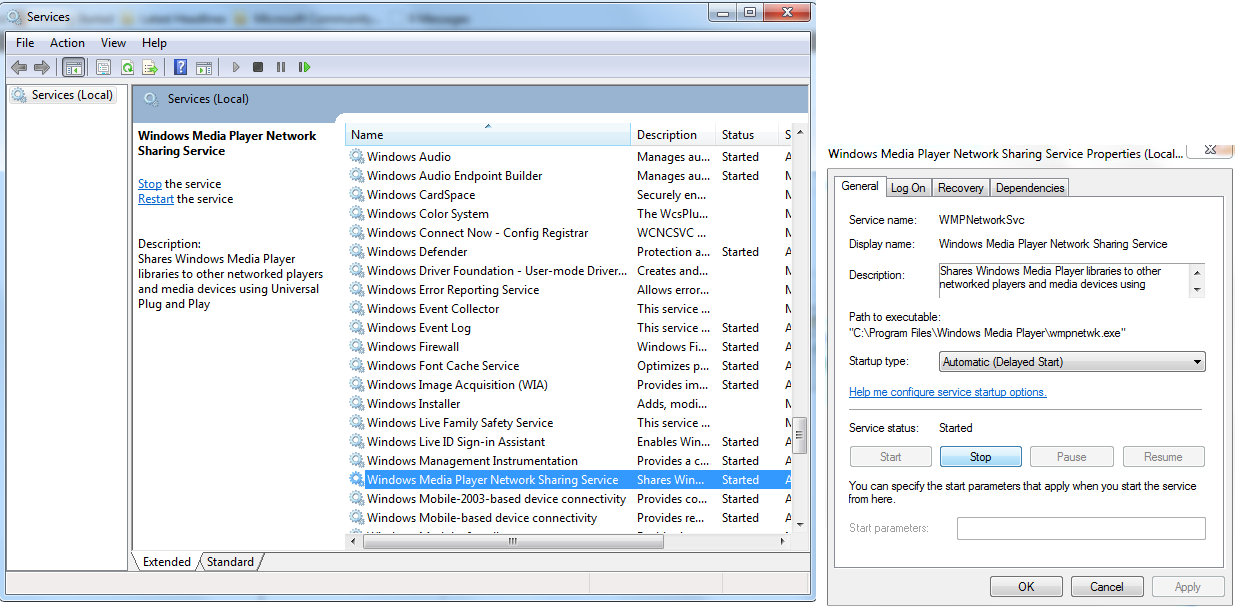Viewport: 1235px width, 607px height.
Task: Click gear icon next to Windows Firewall
Action: (356, 346)
